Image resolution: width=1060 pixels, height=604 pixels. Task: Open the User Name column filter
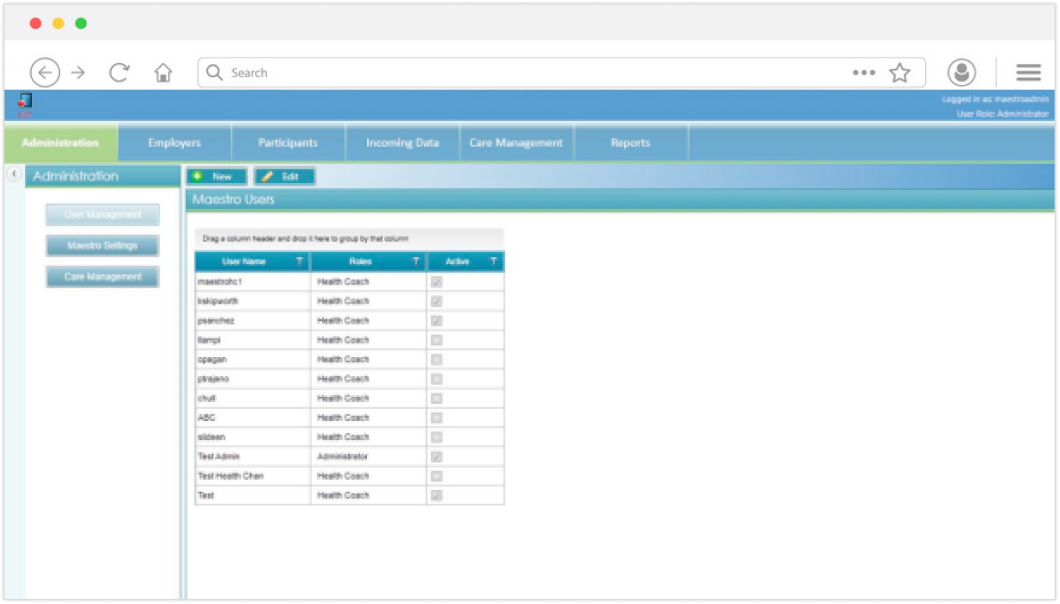pos(299,262)
